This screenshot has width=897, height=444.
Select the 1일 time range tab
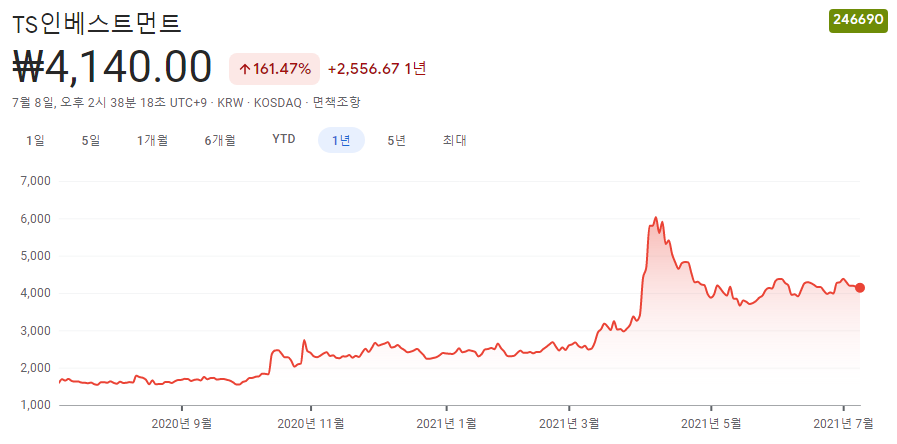(x=35, y=140)
